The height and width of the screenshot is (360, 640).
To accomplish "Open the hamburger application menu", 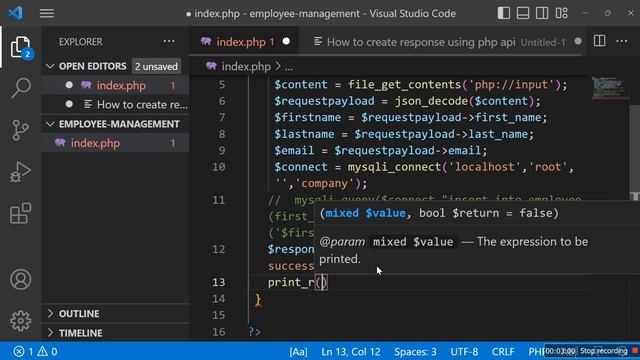I will point(47,13).
